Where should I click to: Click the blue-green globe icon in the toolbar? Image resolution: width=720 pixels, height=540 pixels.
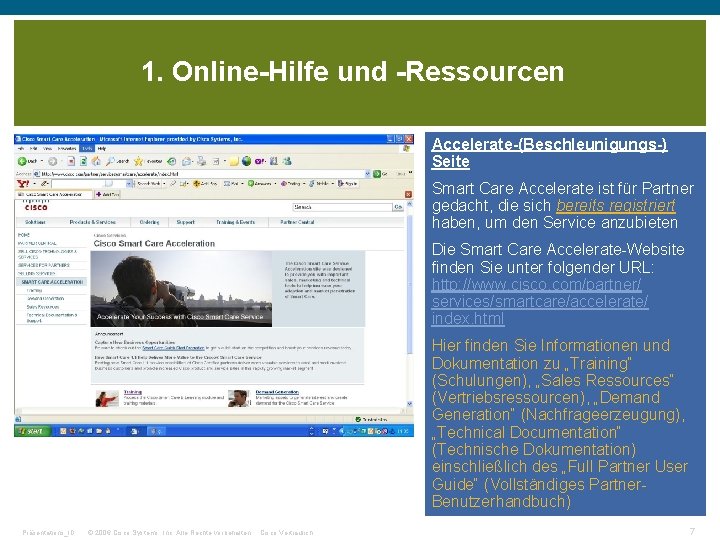[x=247, y=161]
